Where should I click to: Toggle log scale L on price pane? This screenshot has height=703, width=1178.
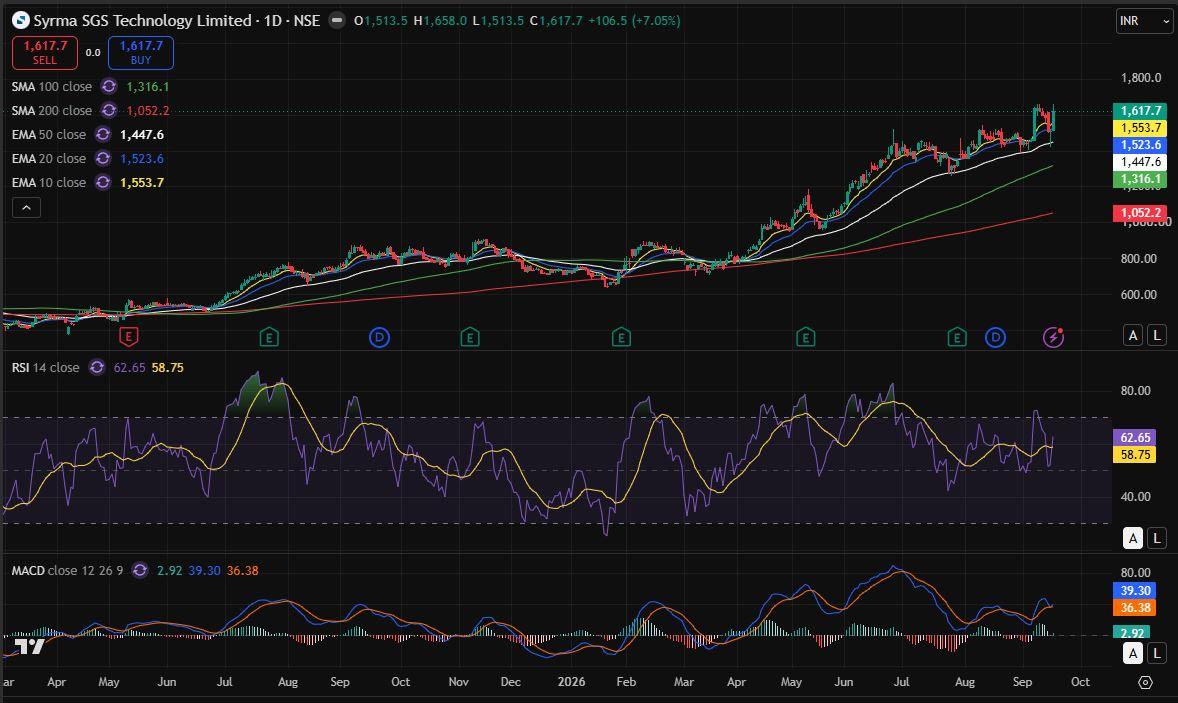click(x=1157, y=335)
